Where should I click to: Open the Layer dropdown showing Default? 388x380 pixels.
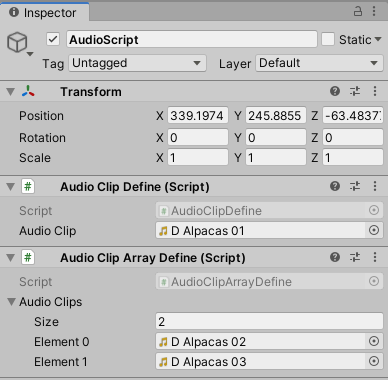click(319, 63)
